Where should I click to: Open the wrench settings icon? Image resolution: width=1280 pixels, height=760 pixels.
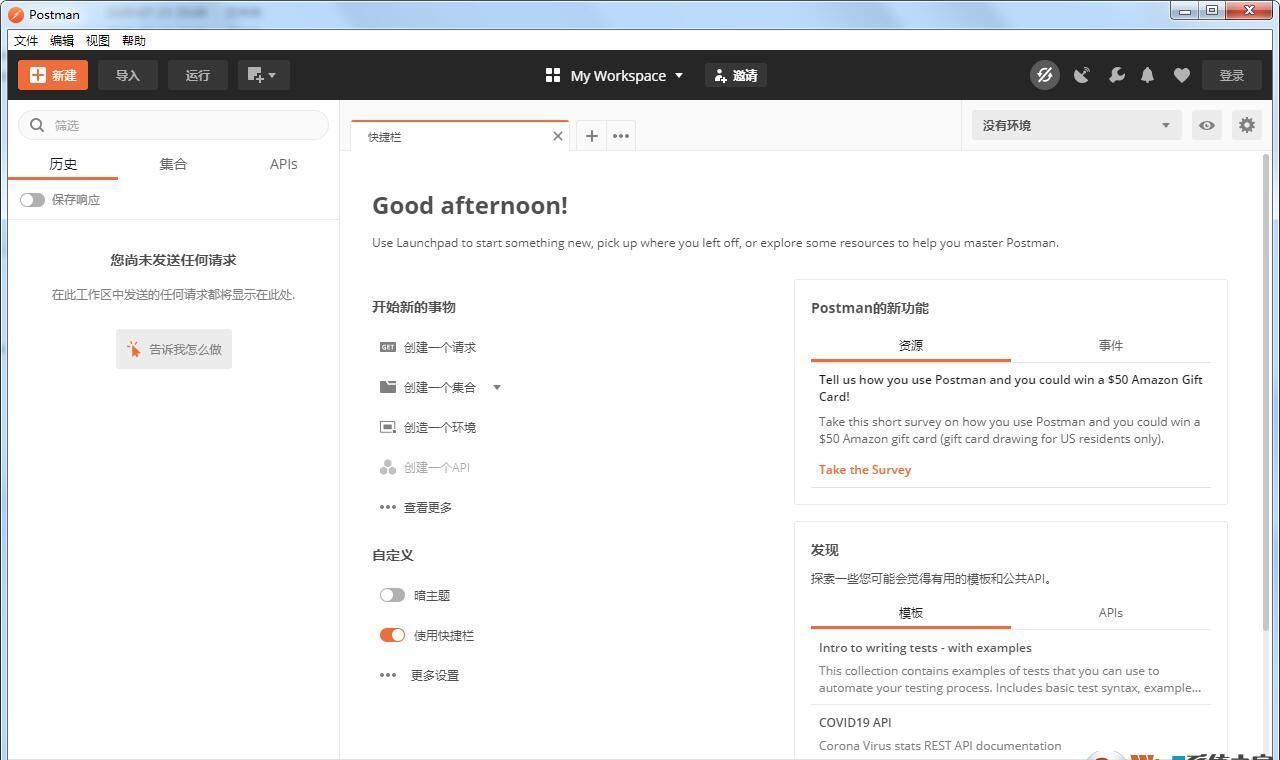click(1116, 75)
